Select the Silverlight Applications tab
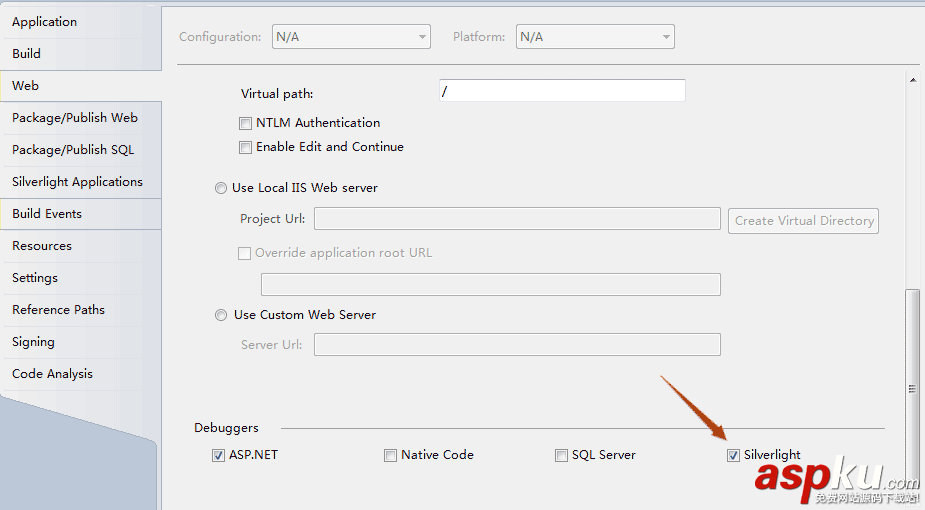Image resolution: width=925 pixels, height=510 pixels. point(77,182)
